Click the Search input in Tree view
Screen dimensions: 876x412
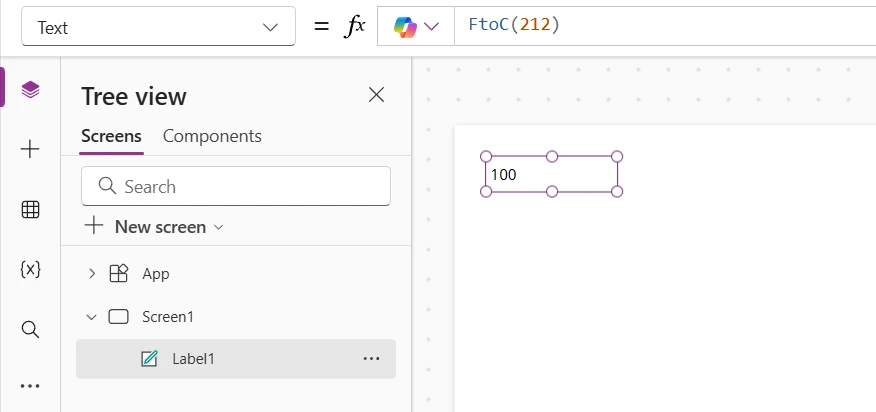[x=236, y=186]
